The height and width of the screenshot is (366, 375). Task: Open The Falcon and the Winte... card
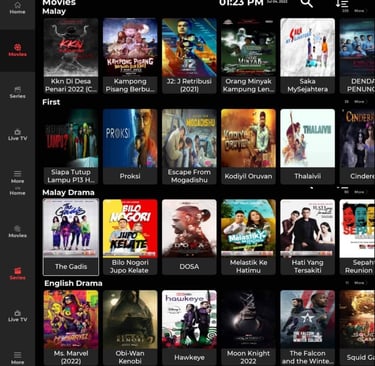(x=308, y=328)
